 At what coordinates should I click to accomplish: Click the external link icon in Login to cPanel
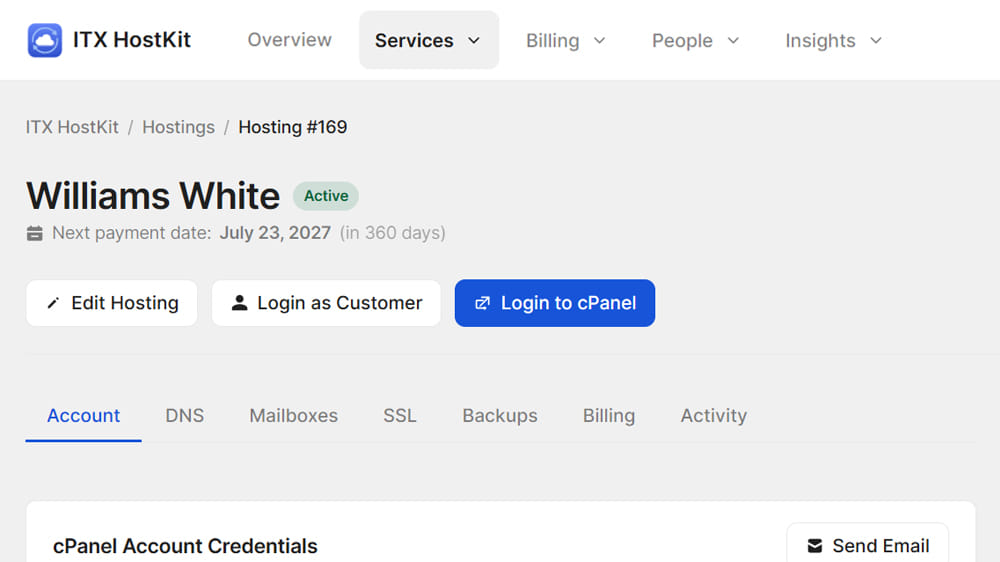coord(482,303)
